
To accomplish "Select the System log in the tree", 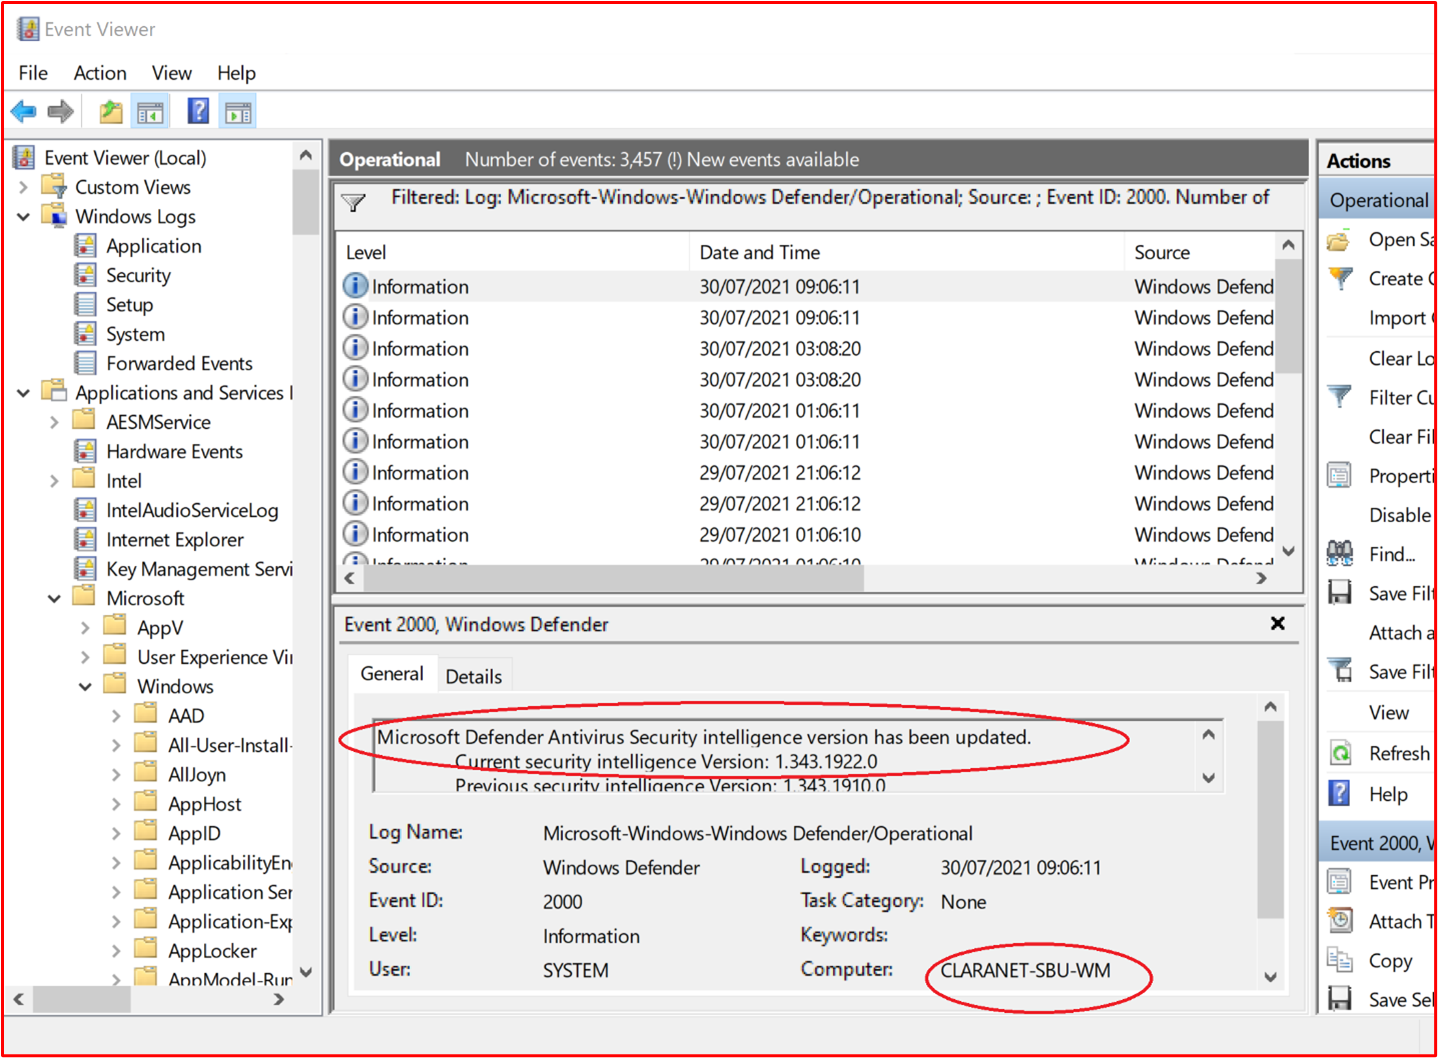I will [135, 334].
